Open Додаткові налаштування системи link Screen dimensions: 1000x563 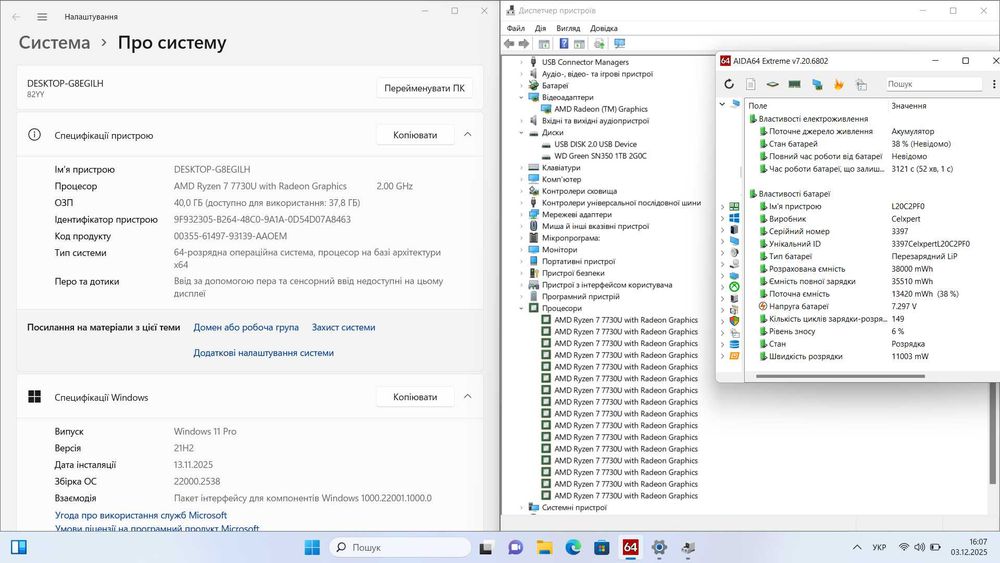coord(263,353)
